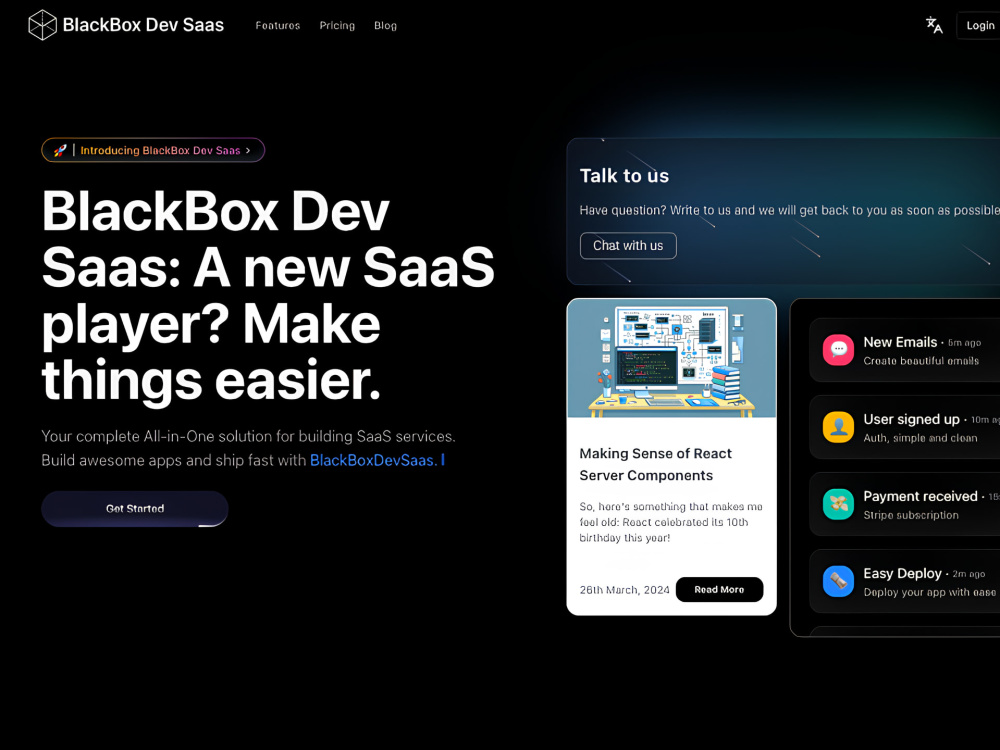The width and height of the screenshot is (1000, 750).
Task: Select the Payment received notification text
Action: pos(920,496)
